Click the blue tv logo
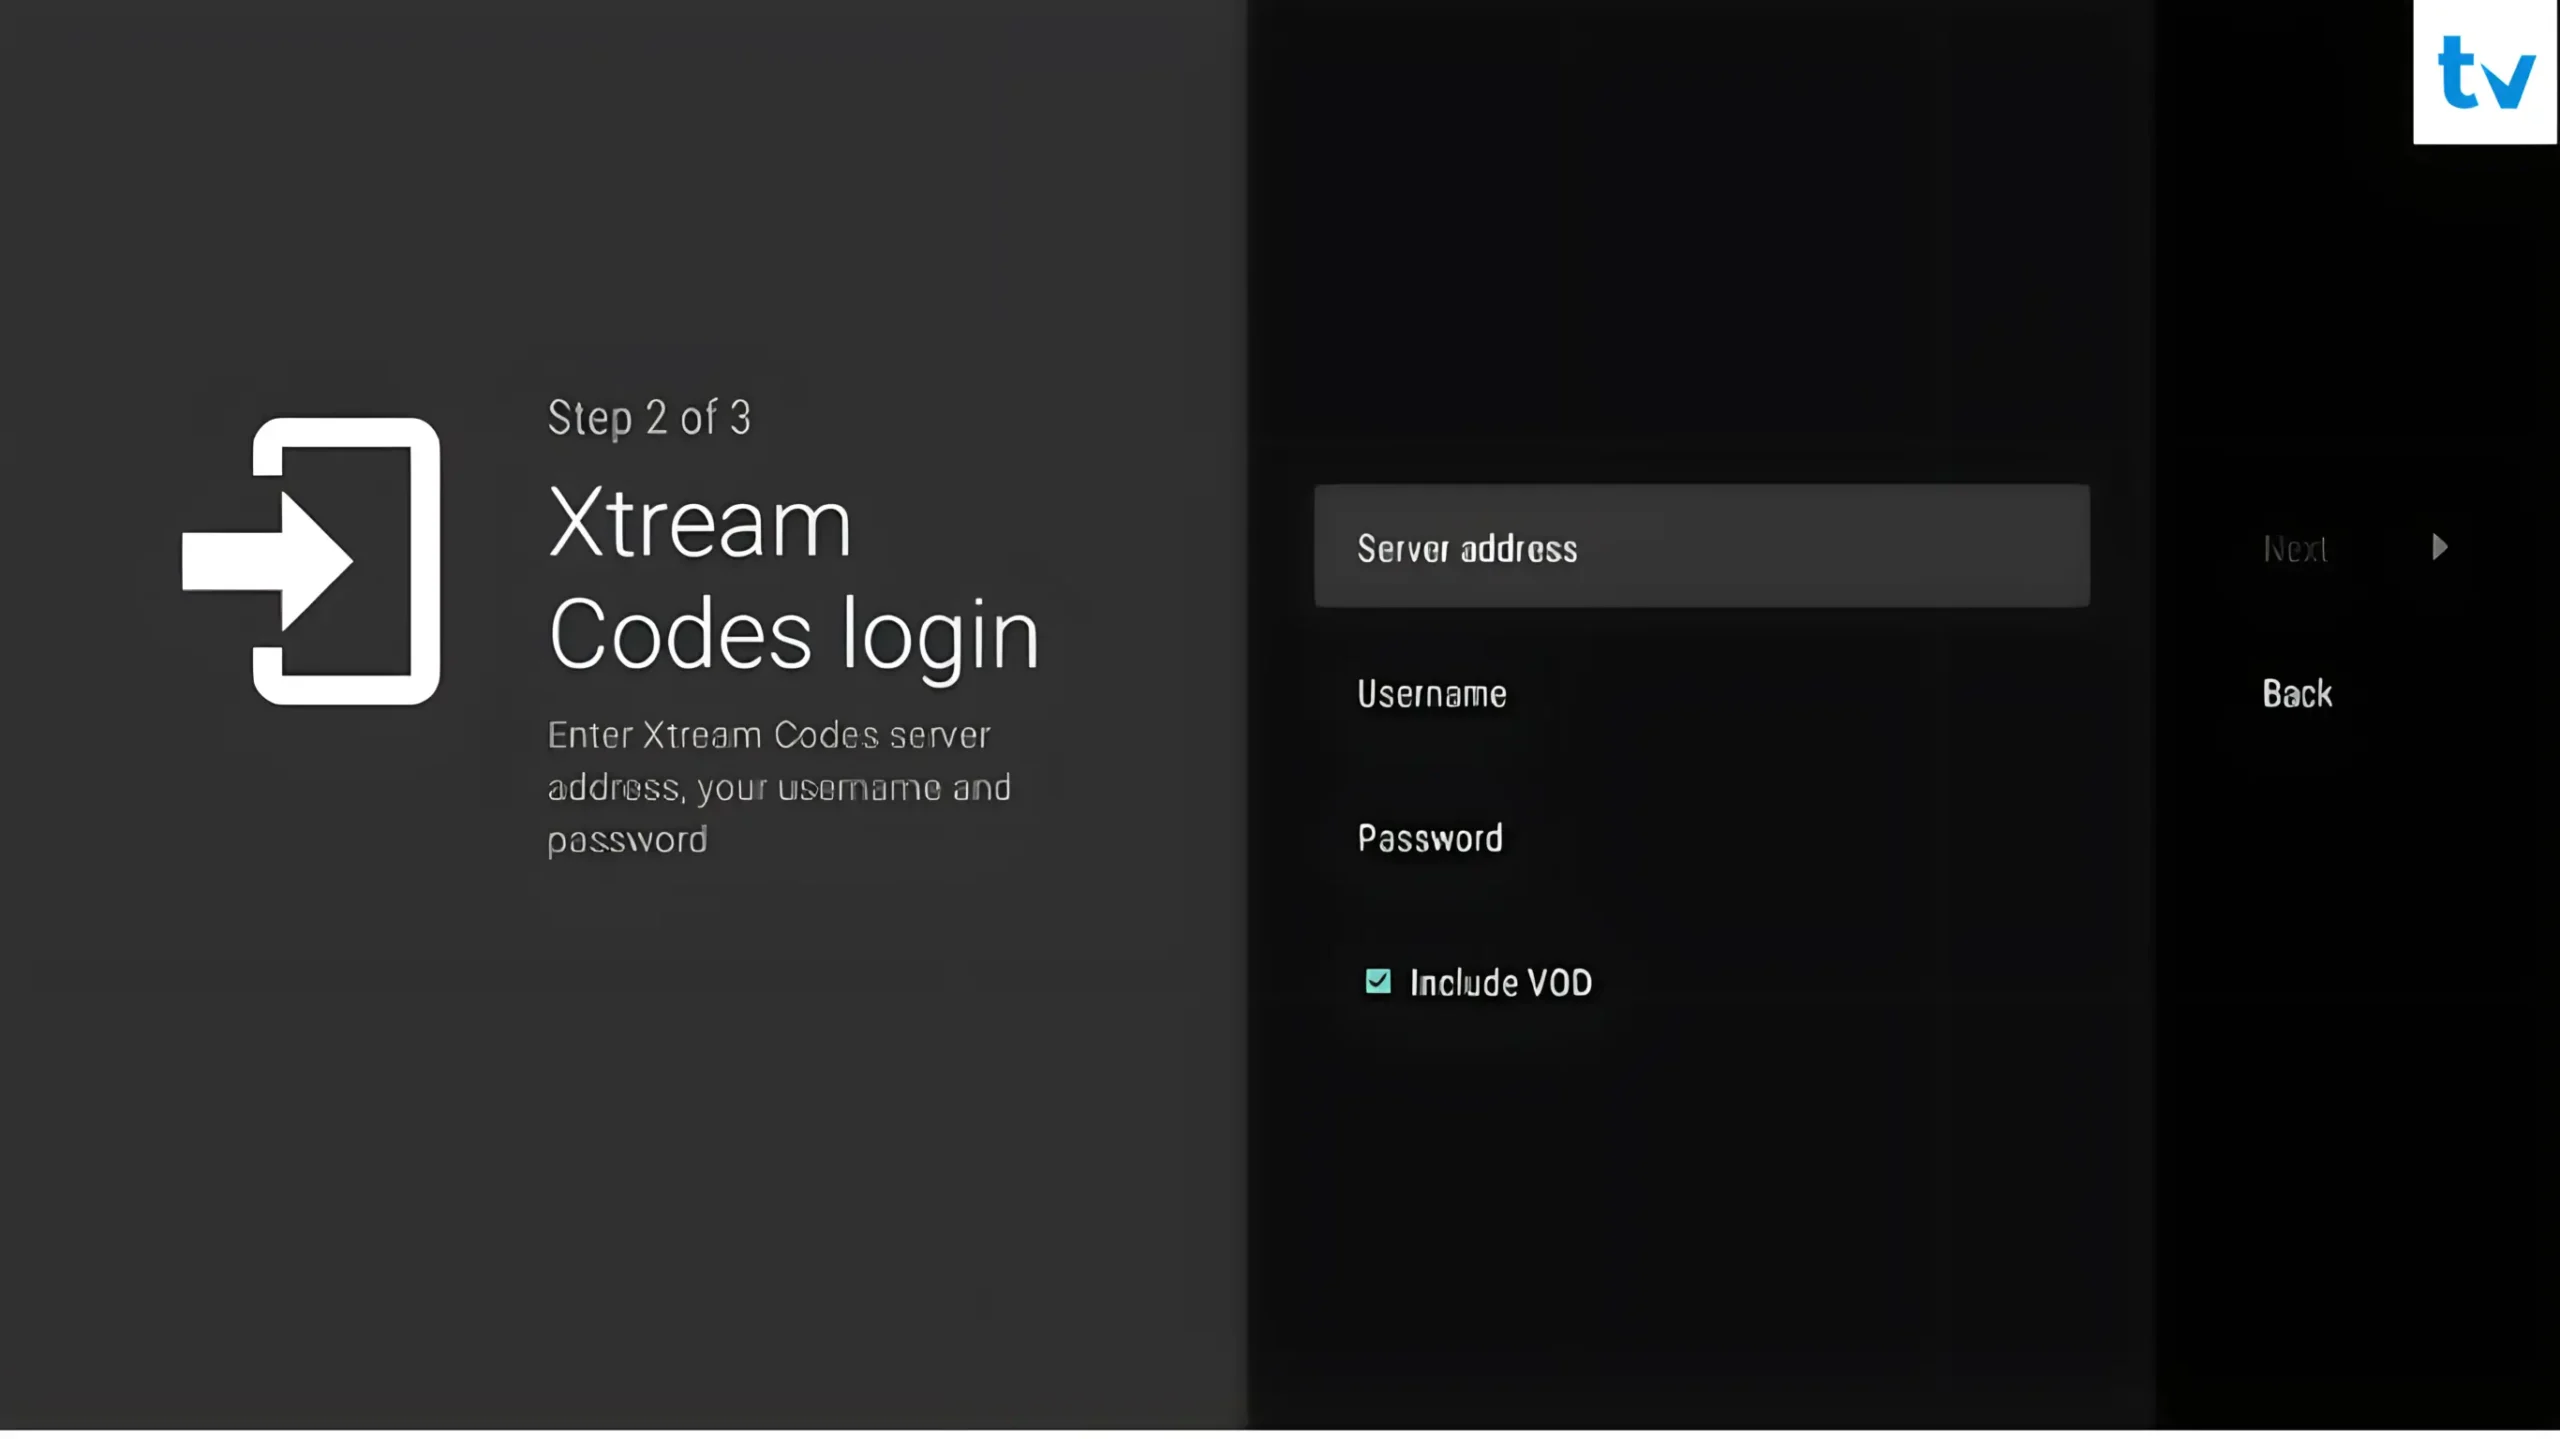Viewport: 2560px width, 1439px height. coord(2485,72)
